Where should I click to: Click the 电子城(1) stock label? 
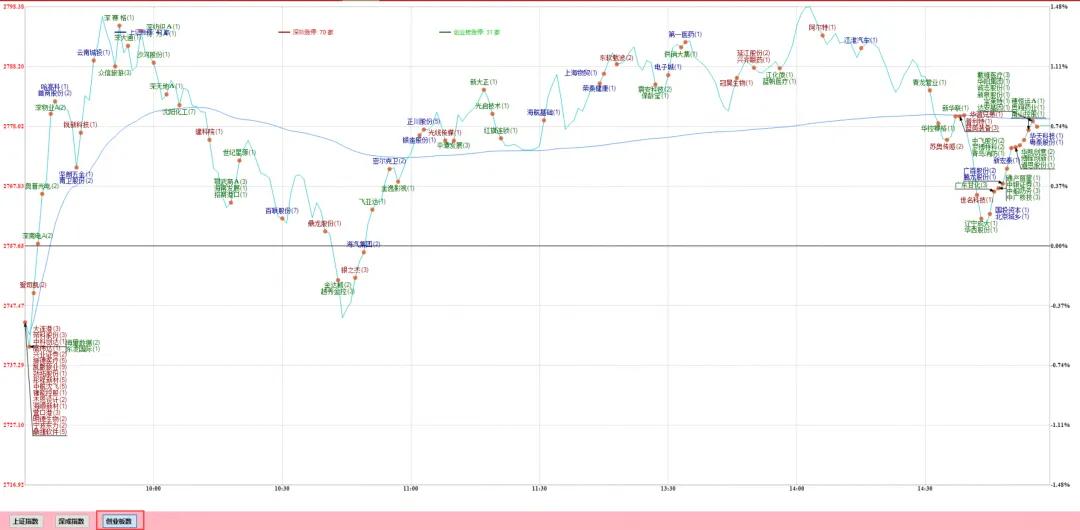(668, 67)
